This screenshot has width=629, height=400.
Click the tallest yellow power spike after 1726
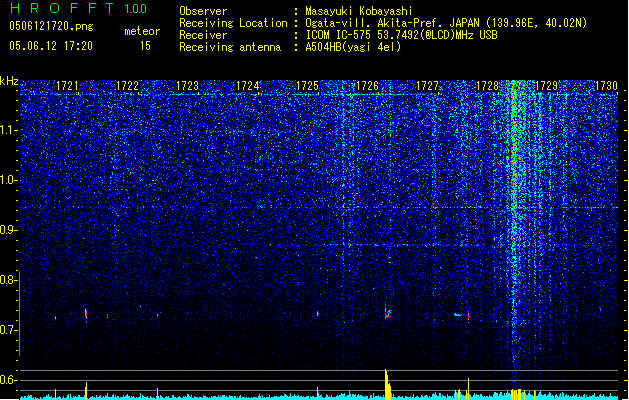(386, 384)
